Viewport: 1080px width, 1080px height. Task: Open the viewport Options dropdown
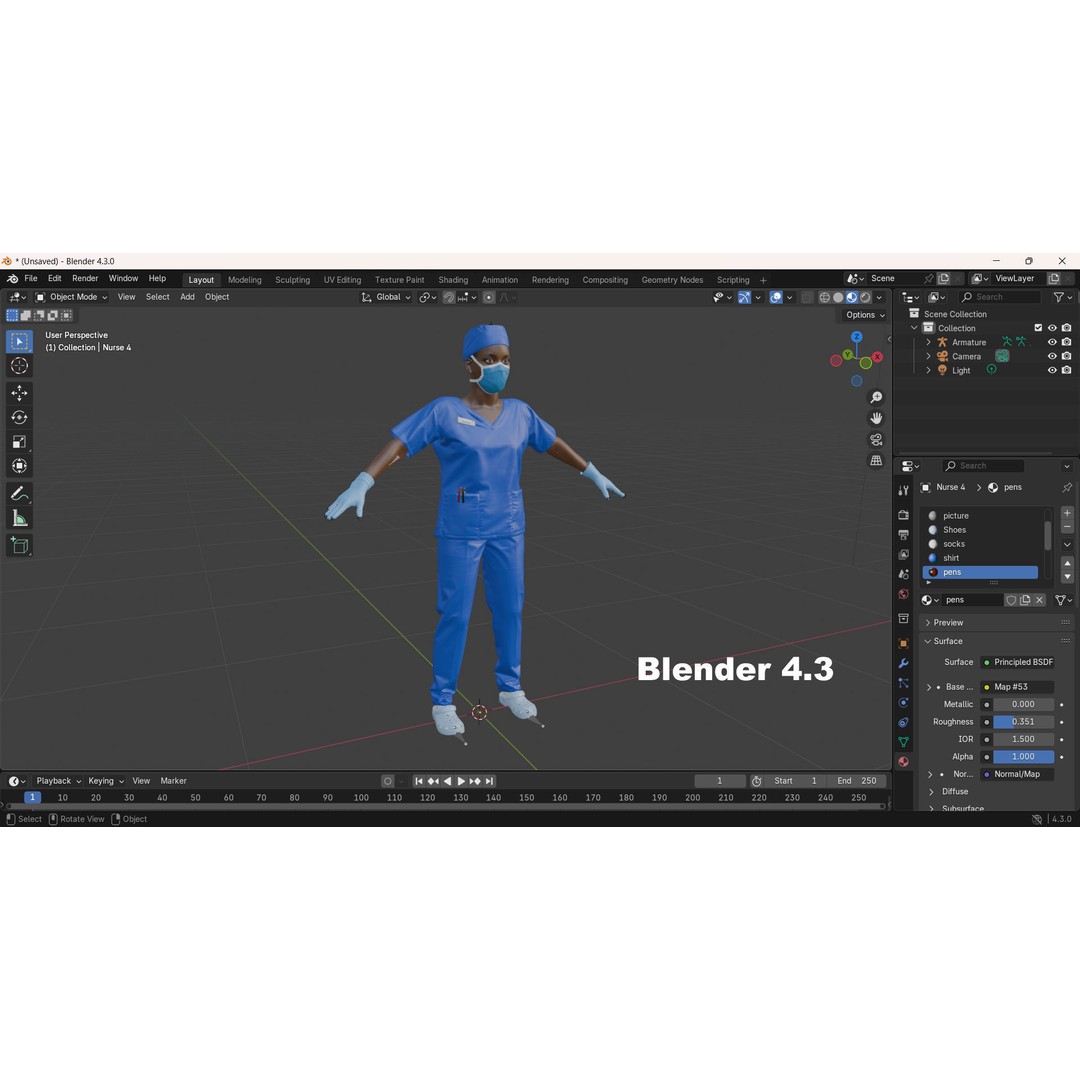click(x=865, y=315)
